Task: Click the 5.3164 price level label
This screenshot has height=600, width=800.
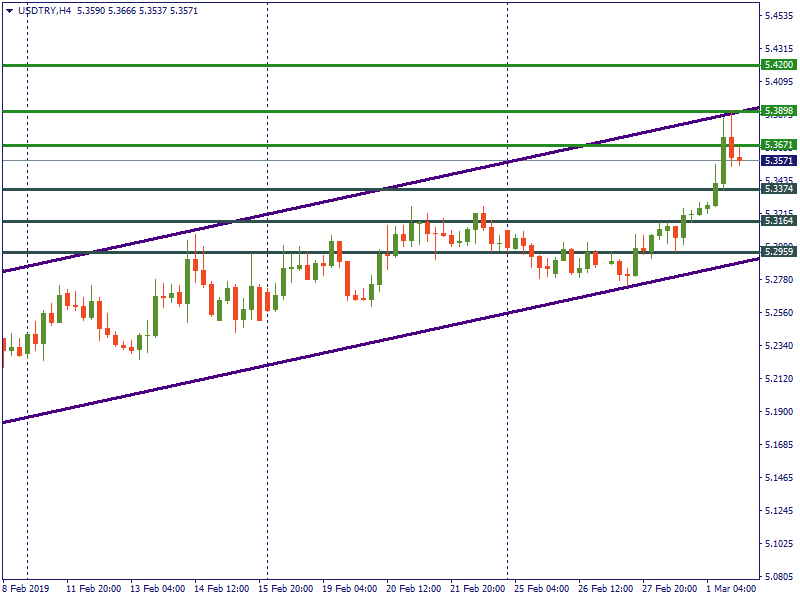Action: pyautogui.click(x=778, y=221)
